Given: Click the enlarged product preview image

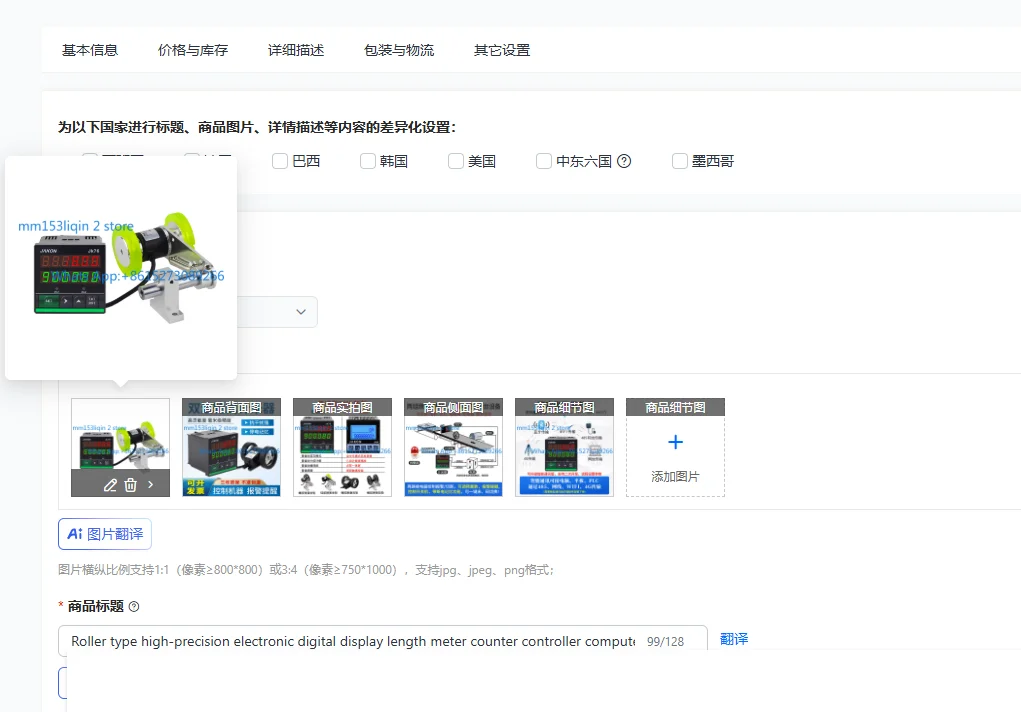Looking at the screenshot, I should point(121,268).
